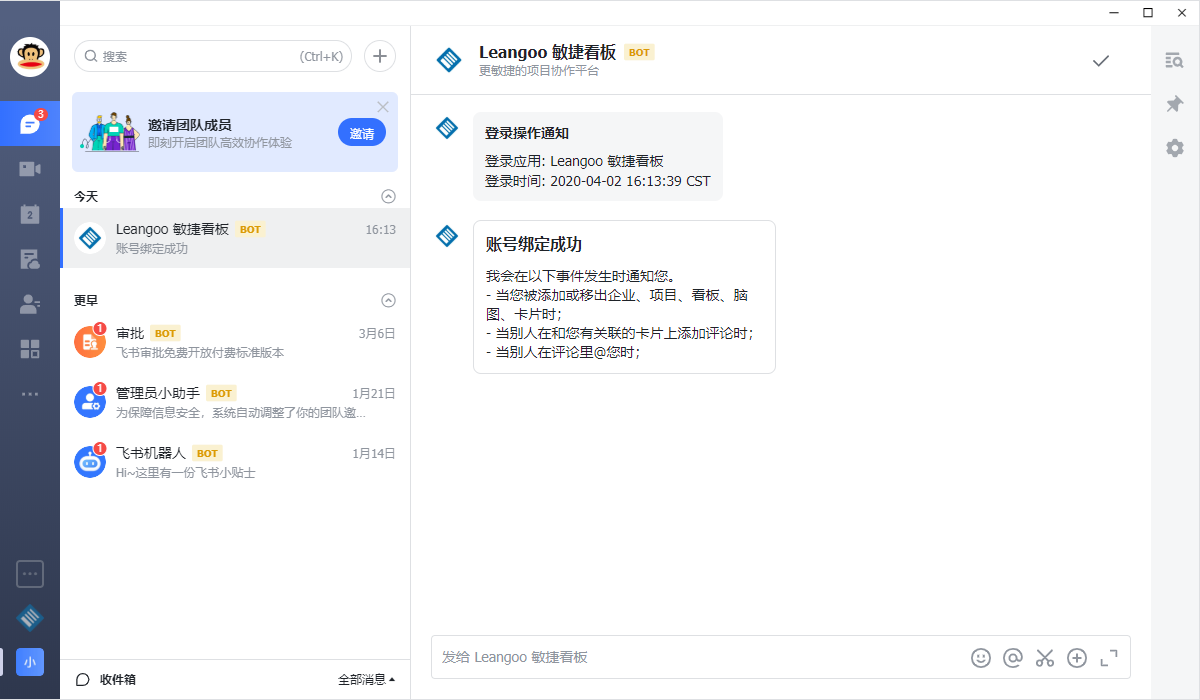Open the workplace apps grid icon
This screenshot has height=700, width=1200.
(30, 349)
